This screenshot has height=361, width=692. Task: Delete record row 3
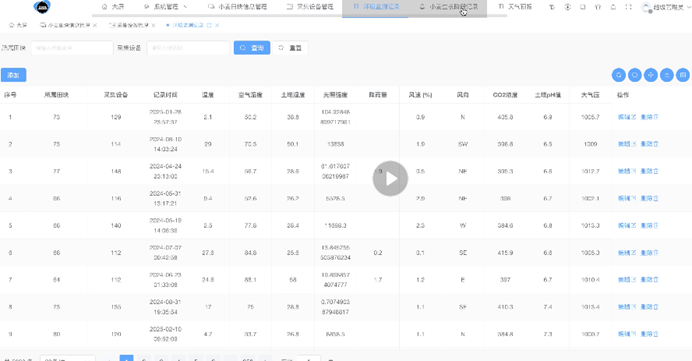[649, 171]
